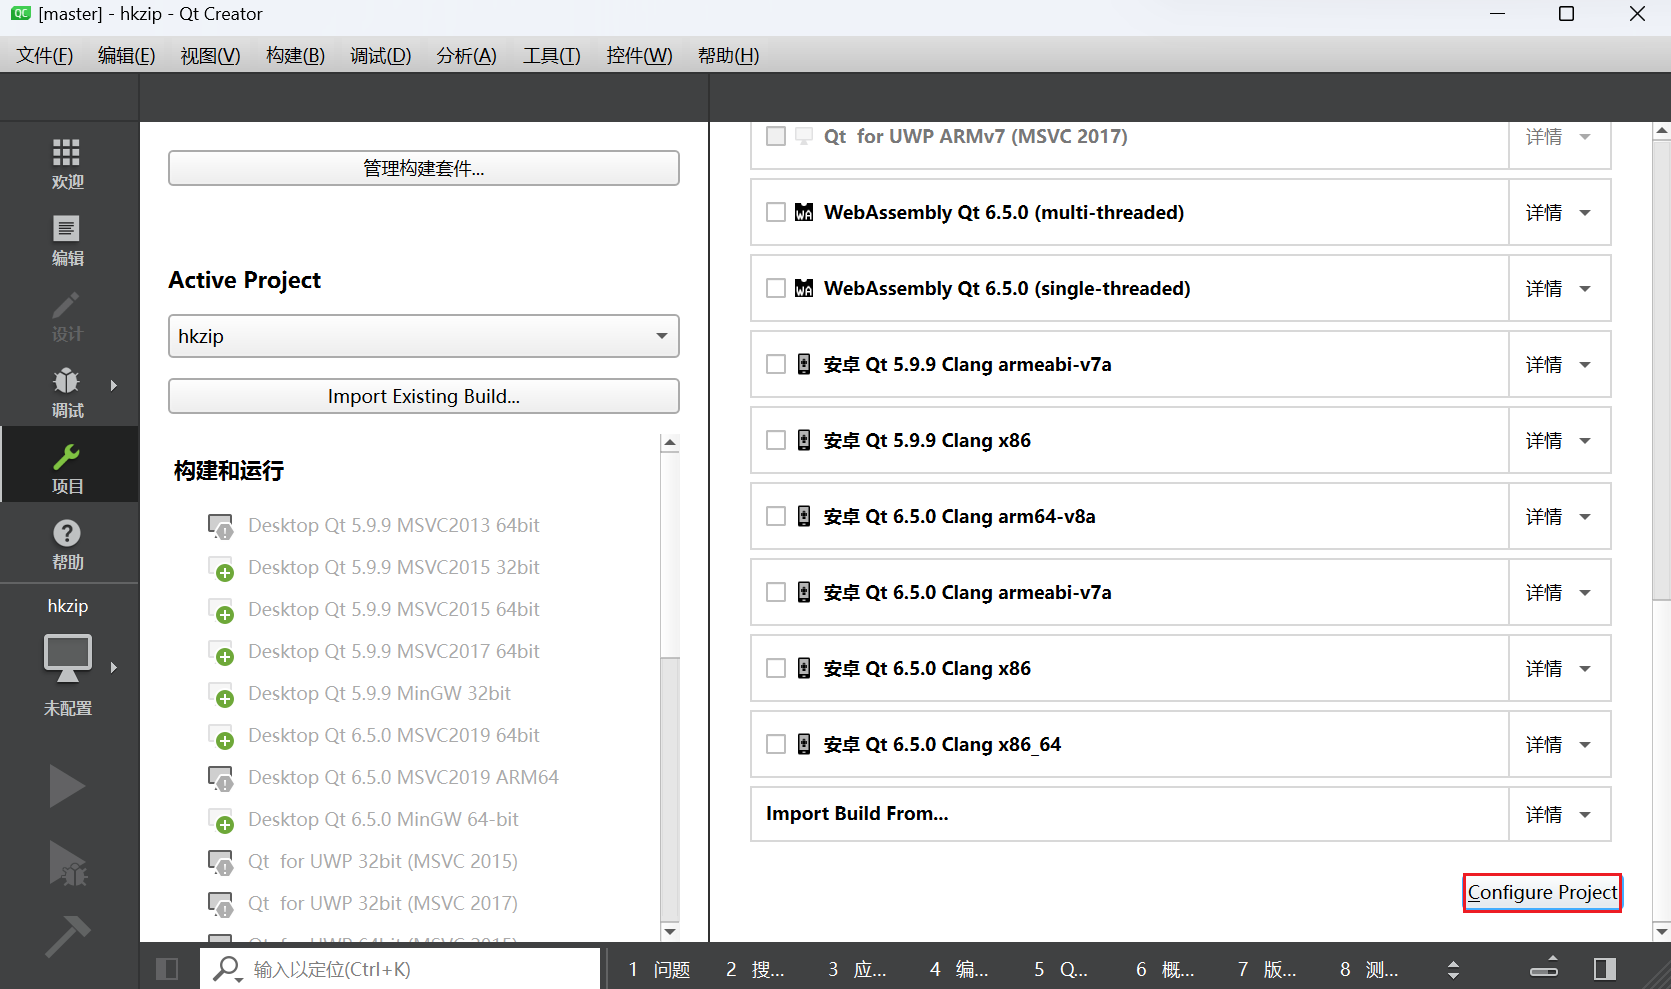Click warning icon for Qt for UWP 32bit (MSVC 2015)

point(221,863)
